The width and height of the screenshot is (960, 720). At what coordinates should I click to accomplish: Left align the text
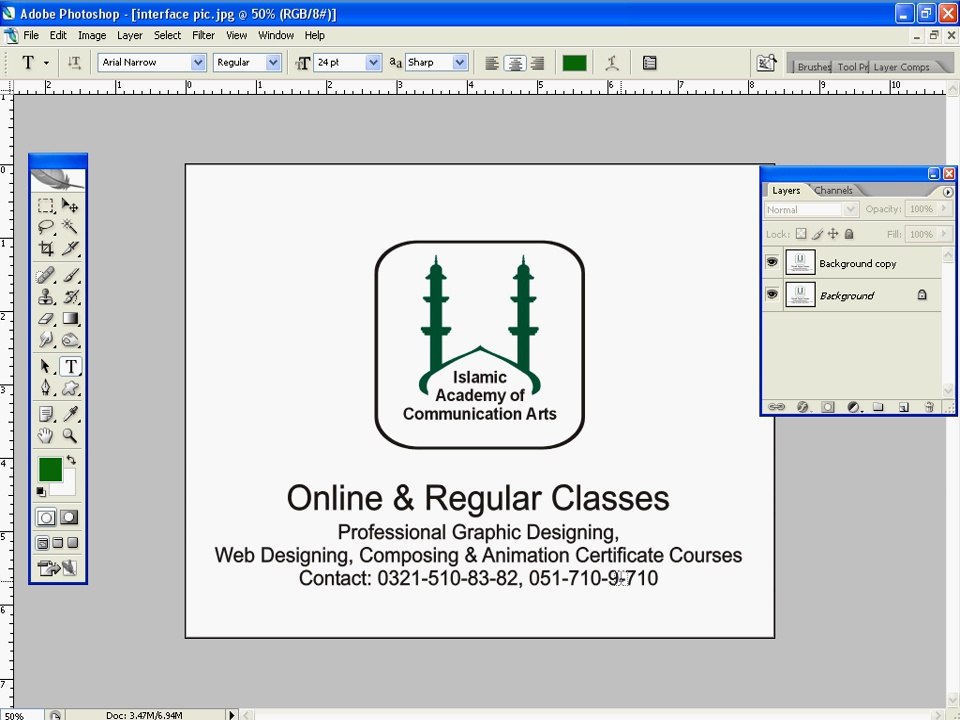click(x=492, y=62)
